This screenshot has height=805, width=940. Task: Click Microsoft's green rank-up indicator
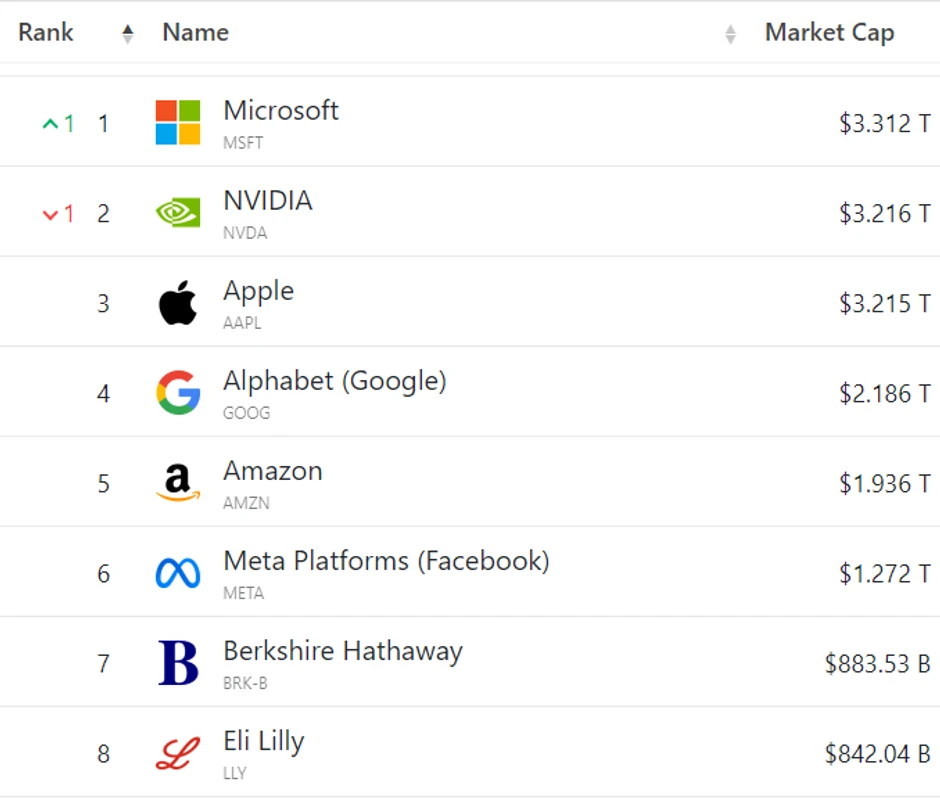pos(58,124)
